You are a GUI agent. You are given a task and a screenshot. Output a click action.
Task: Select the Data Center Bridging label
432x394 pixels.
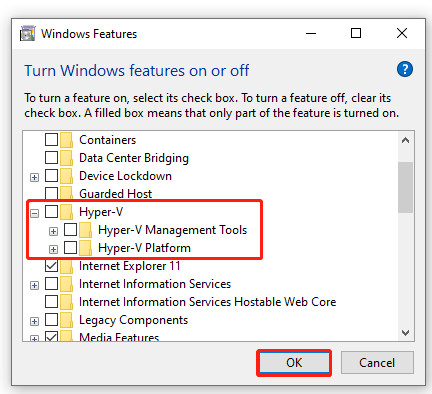tap(134, 158)
